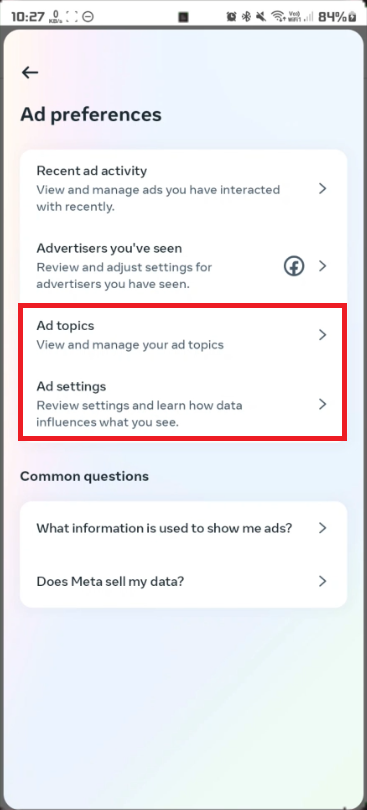Tap the 10:27 clock in status bar
The image size is (367, 810).
pos(27,17)
